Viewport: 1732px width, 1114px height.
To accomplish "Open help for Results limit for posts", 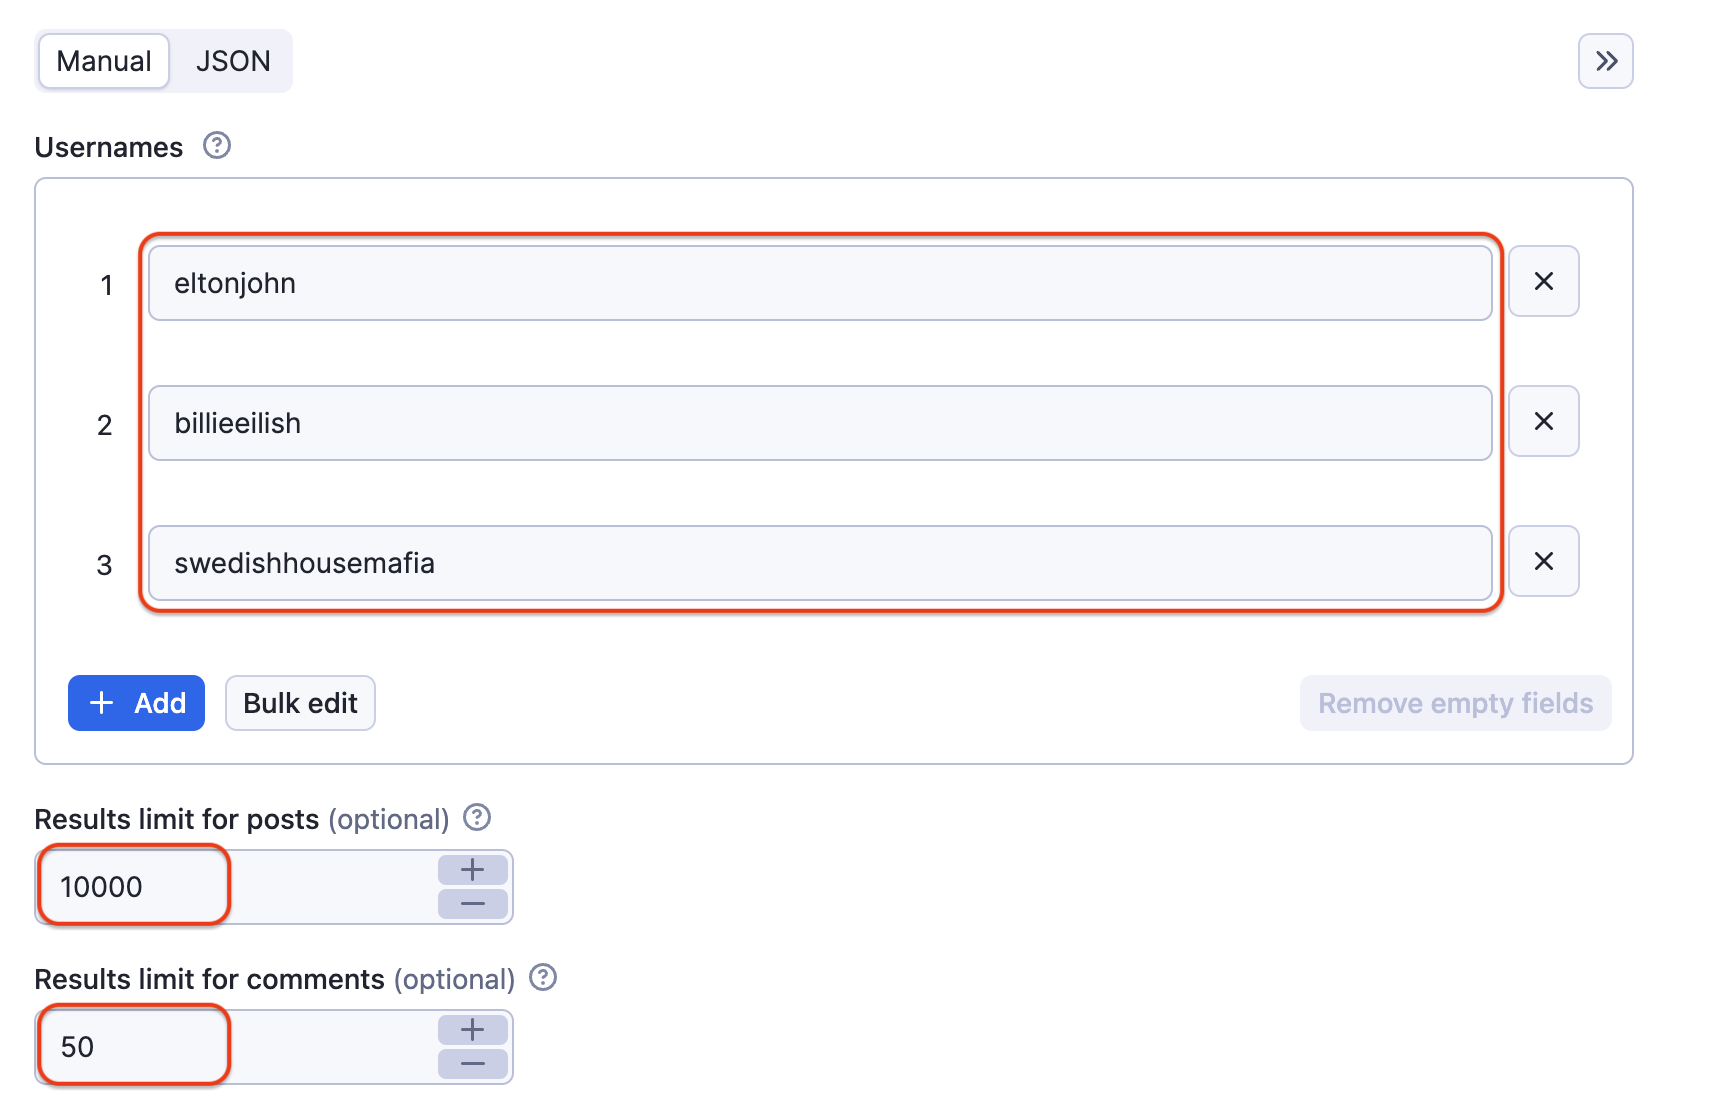I will coord(477,818).
